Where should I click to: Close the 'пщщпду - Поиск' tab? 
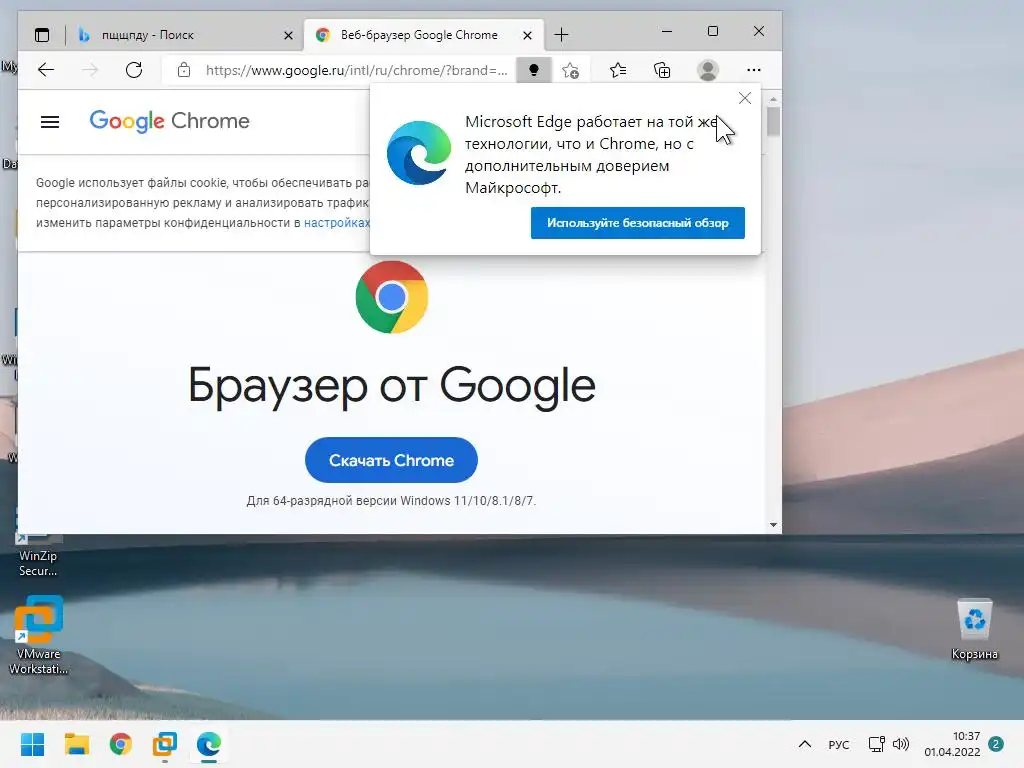288,35
